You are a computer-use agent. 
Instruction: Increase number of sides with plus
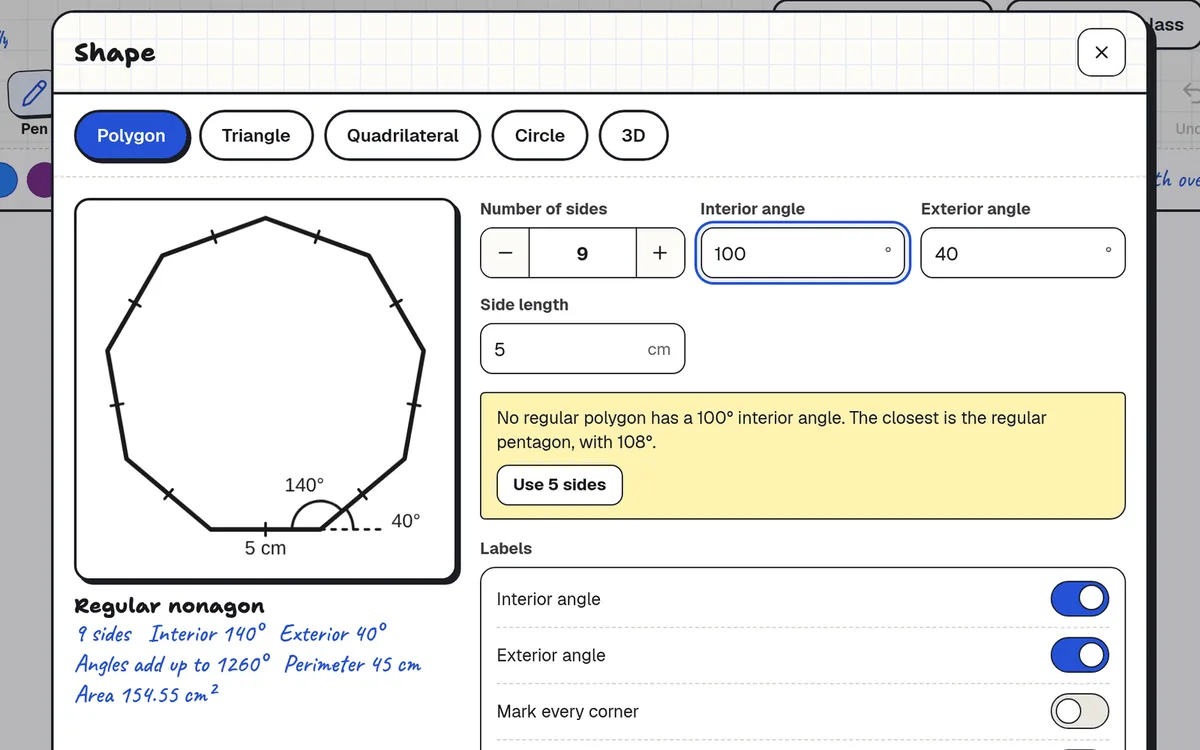(x=660, y=253)
